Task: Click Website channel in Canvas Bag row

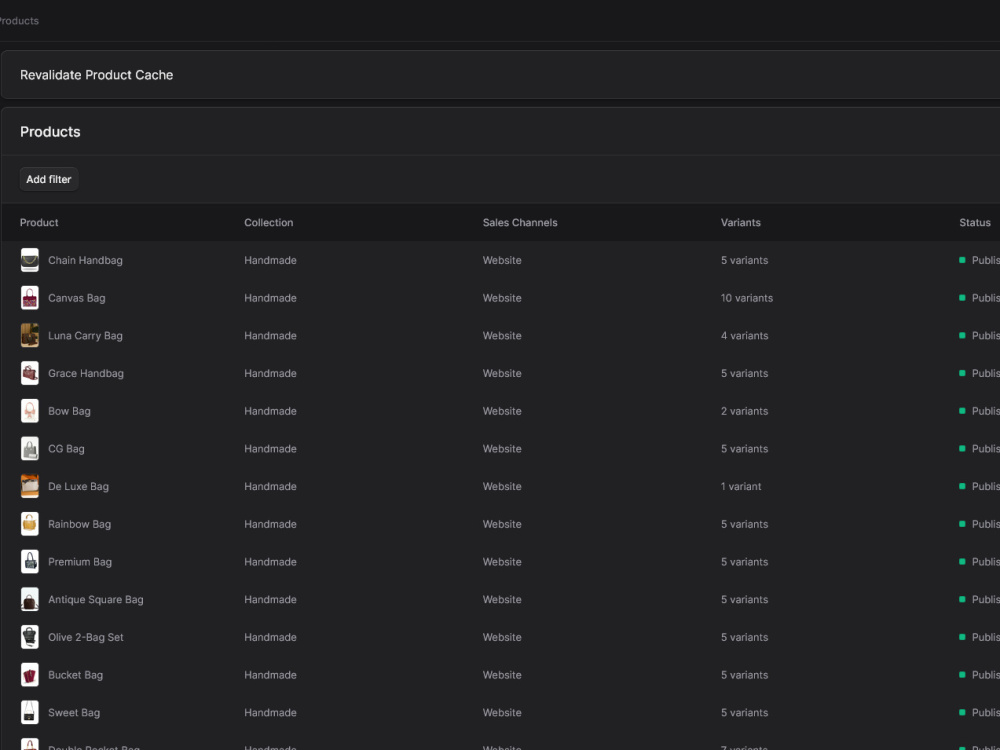Action: pyautogui.click(x=502, y=298)
